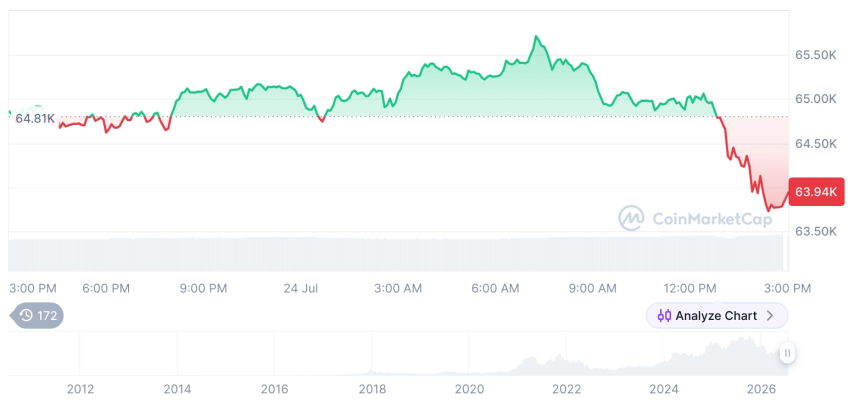This screenshot has width=860, height=401.
Task: Click the candlestick icon in Analyze Chart
Action: click(664, 316)
